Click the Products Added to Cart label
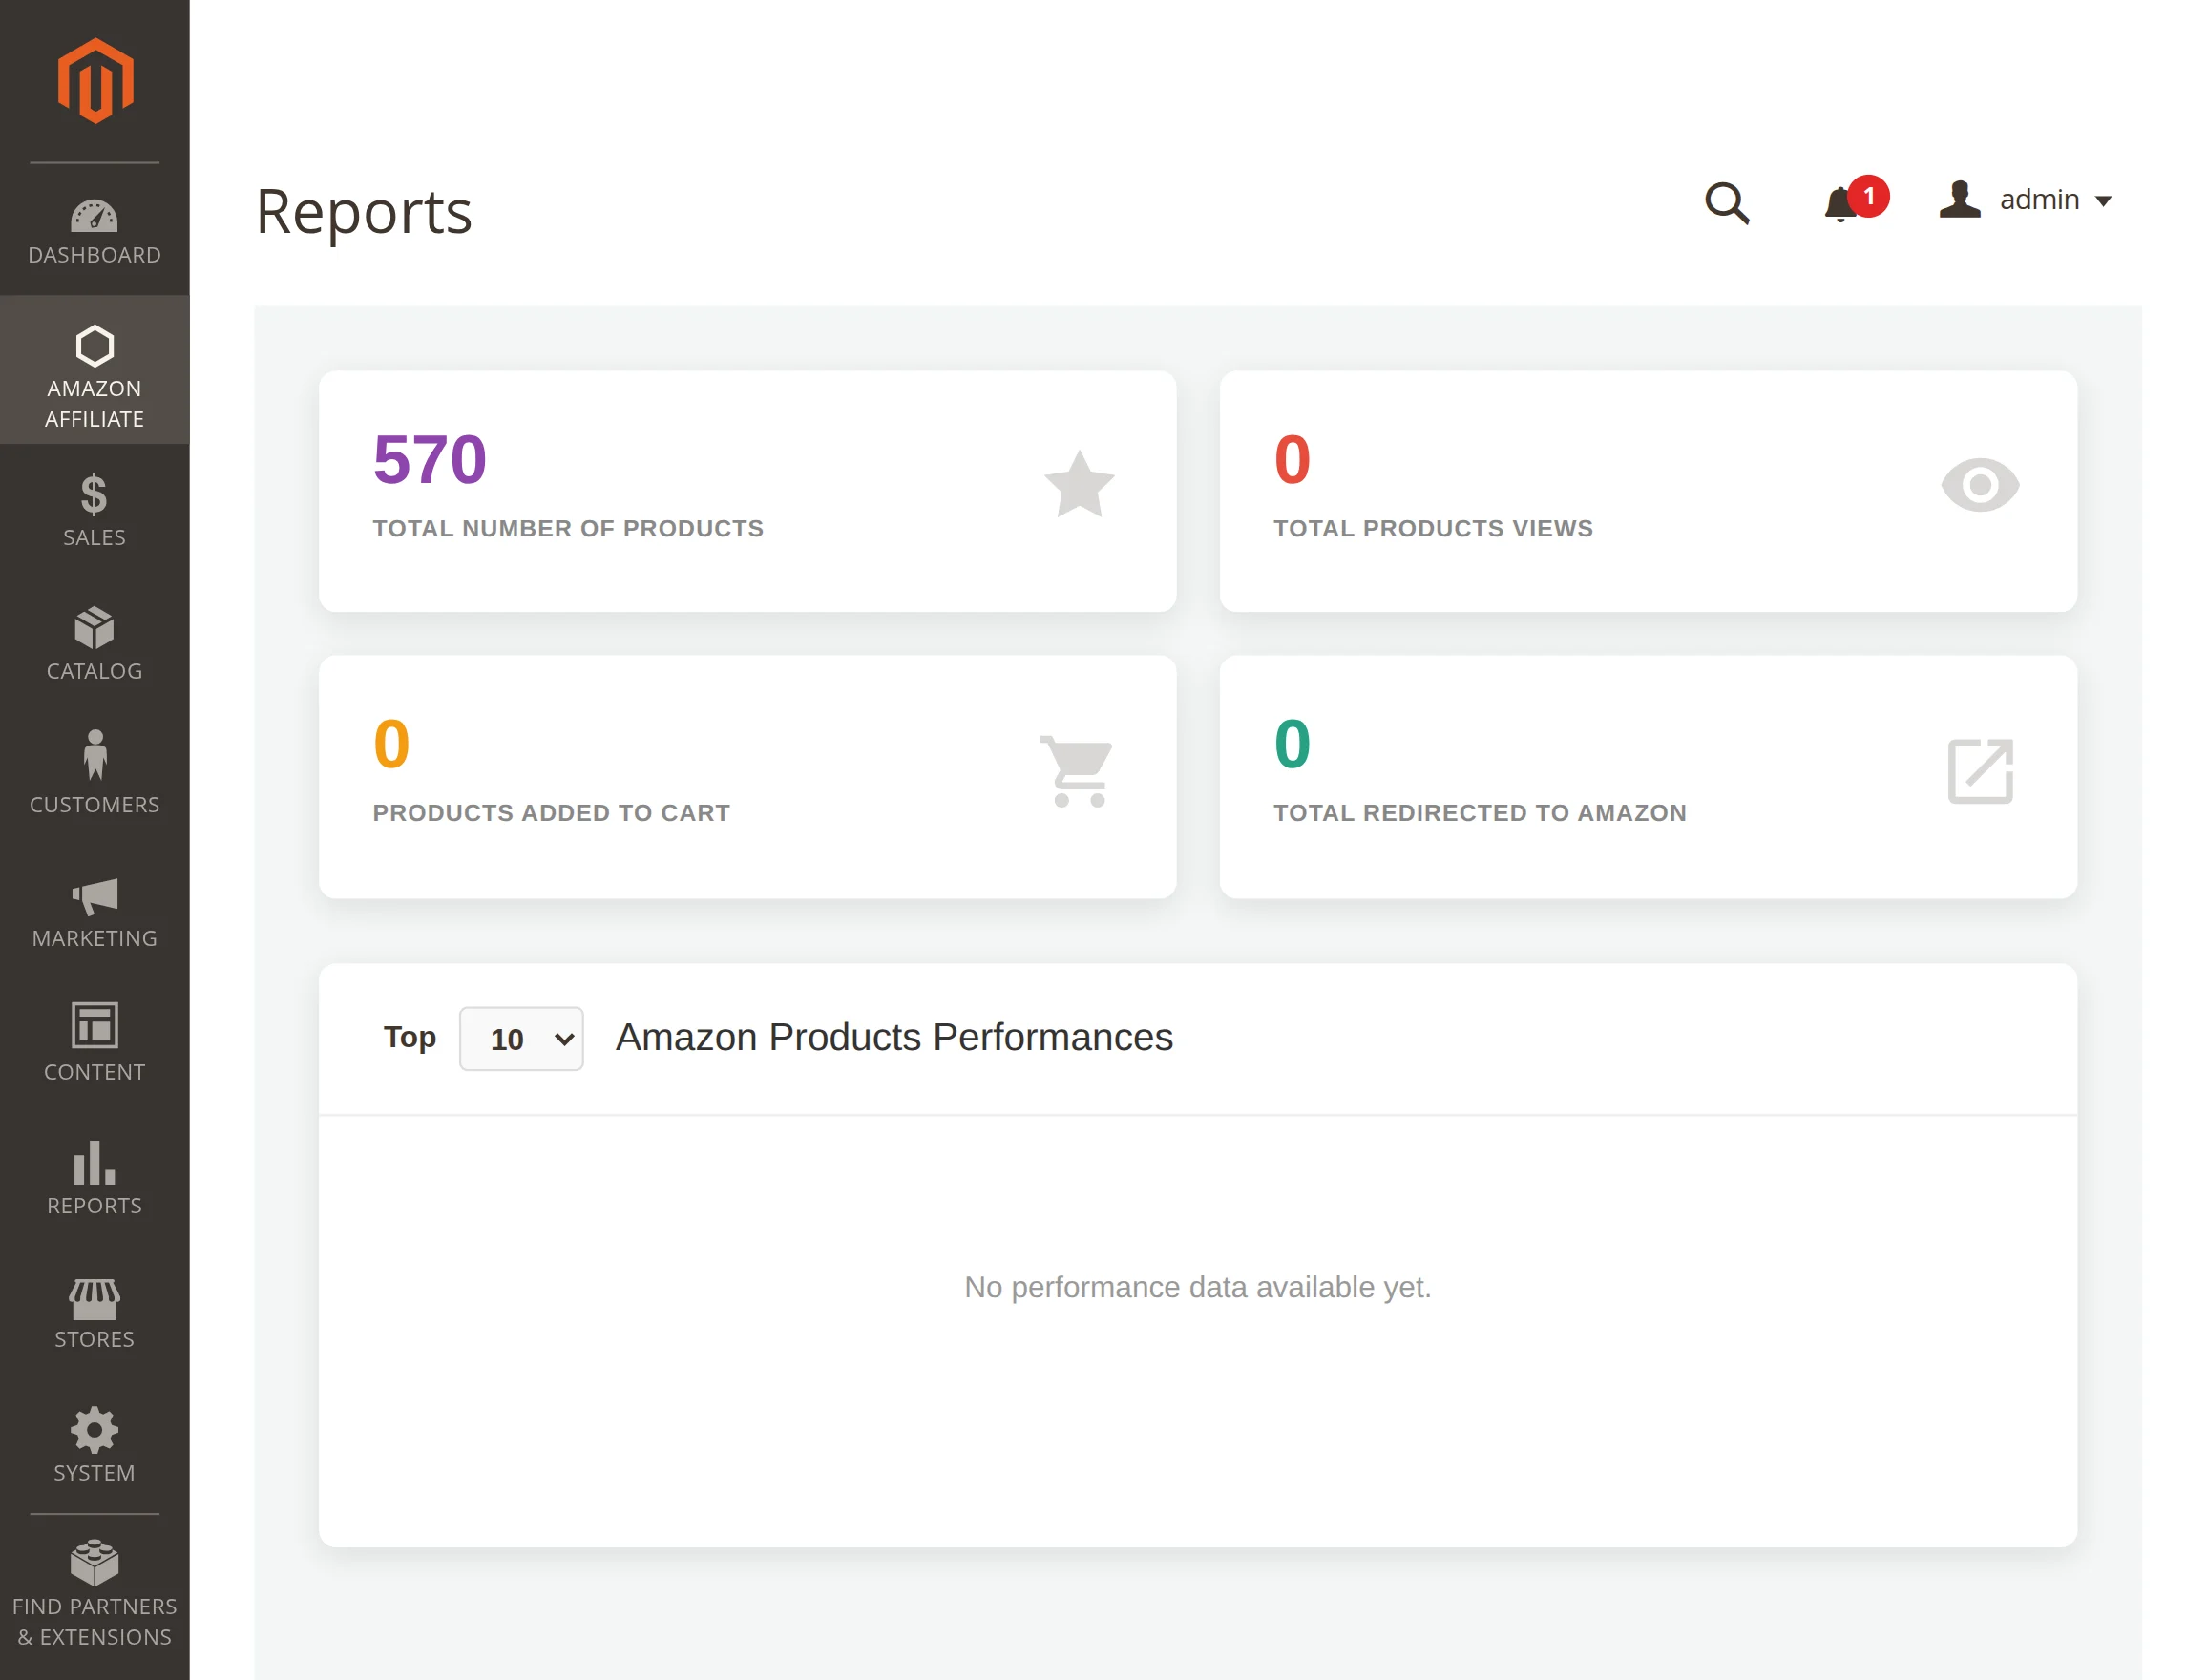 [551, 812]
